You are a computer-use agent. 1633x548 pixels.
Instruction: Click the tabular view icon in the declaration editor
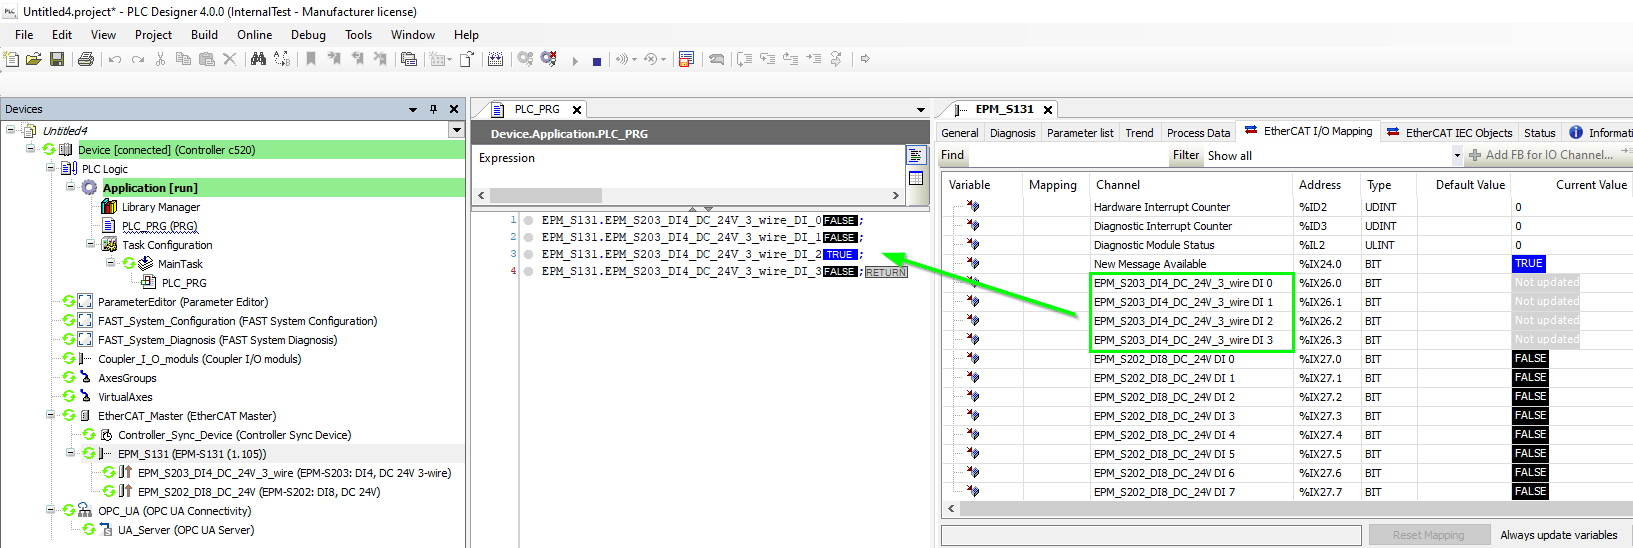coord(915,178)
